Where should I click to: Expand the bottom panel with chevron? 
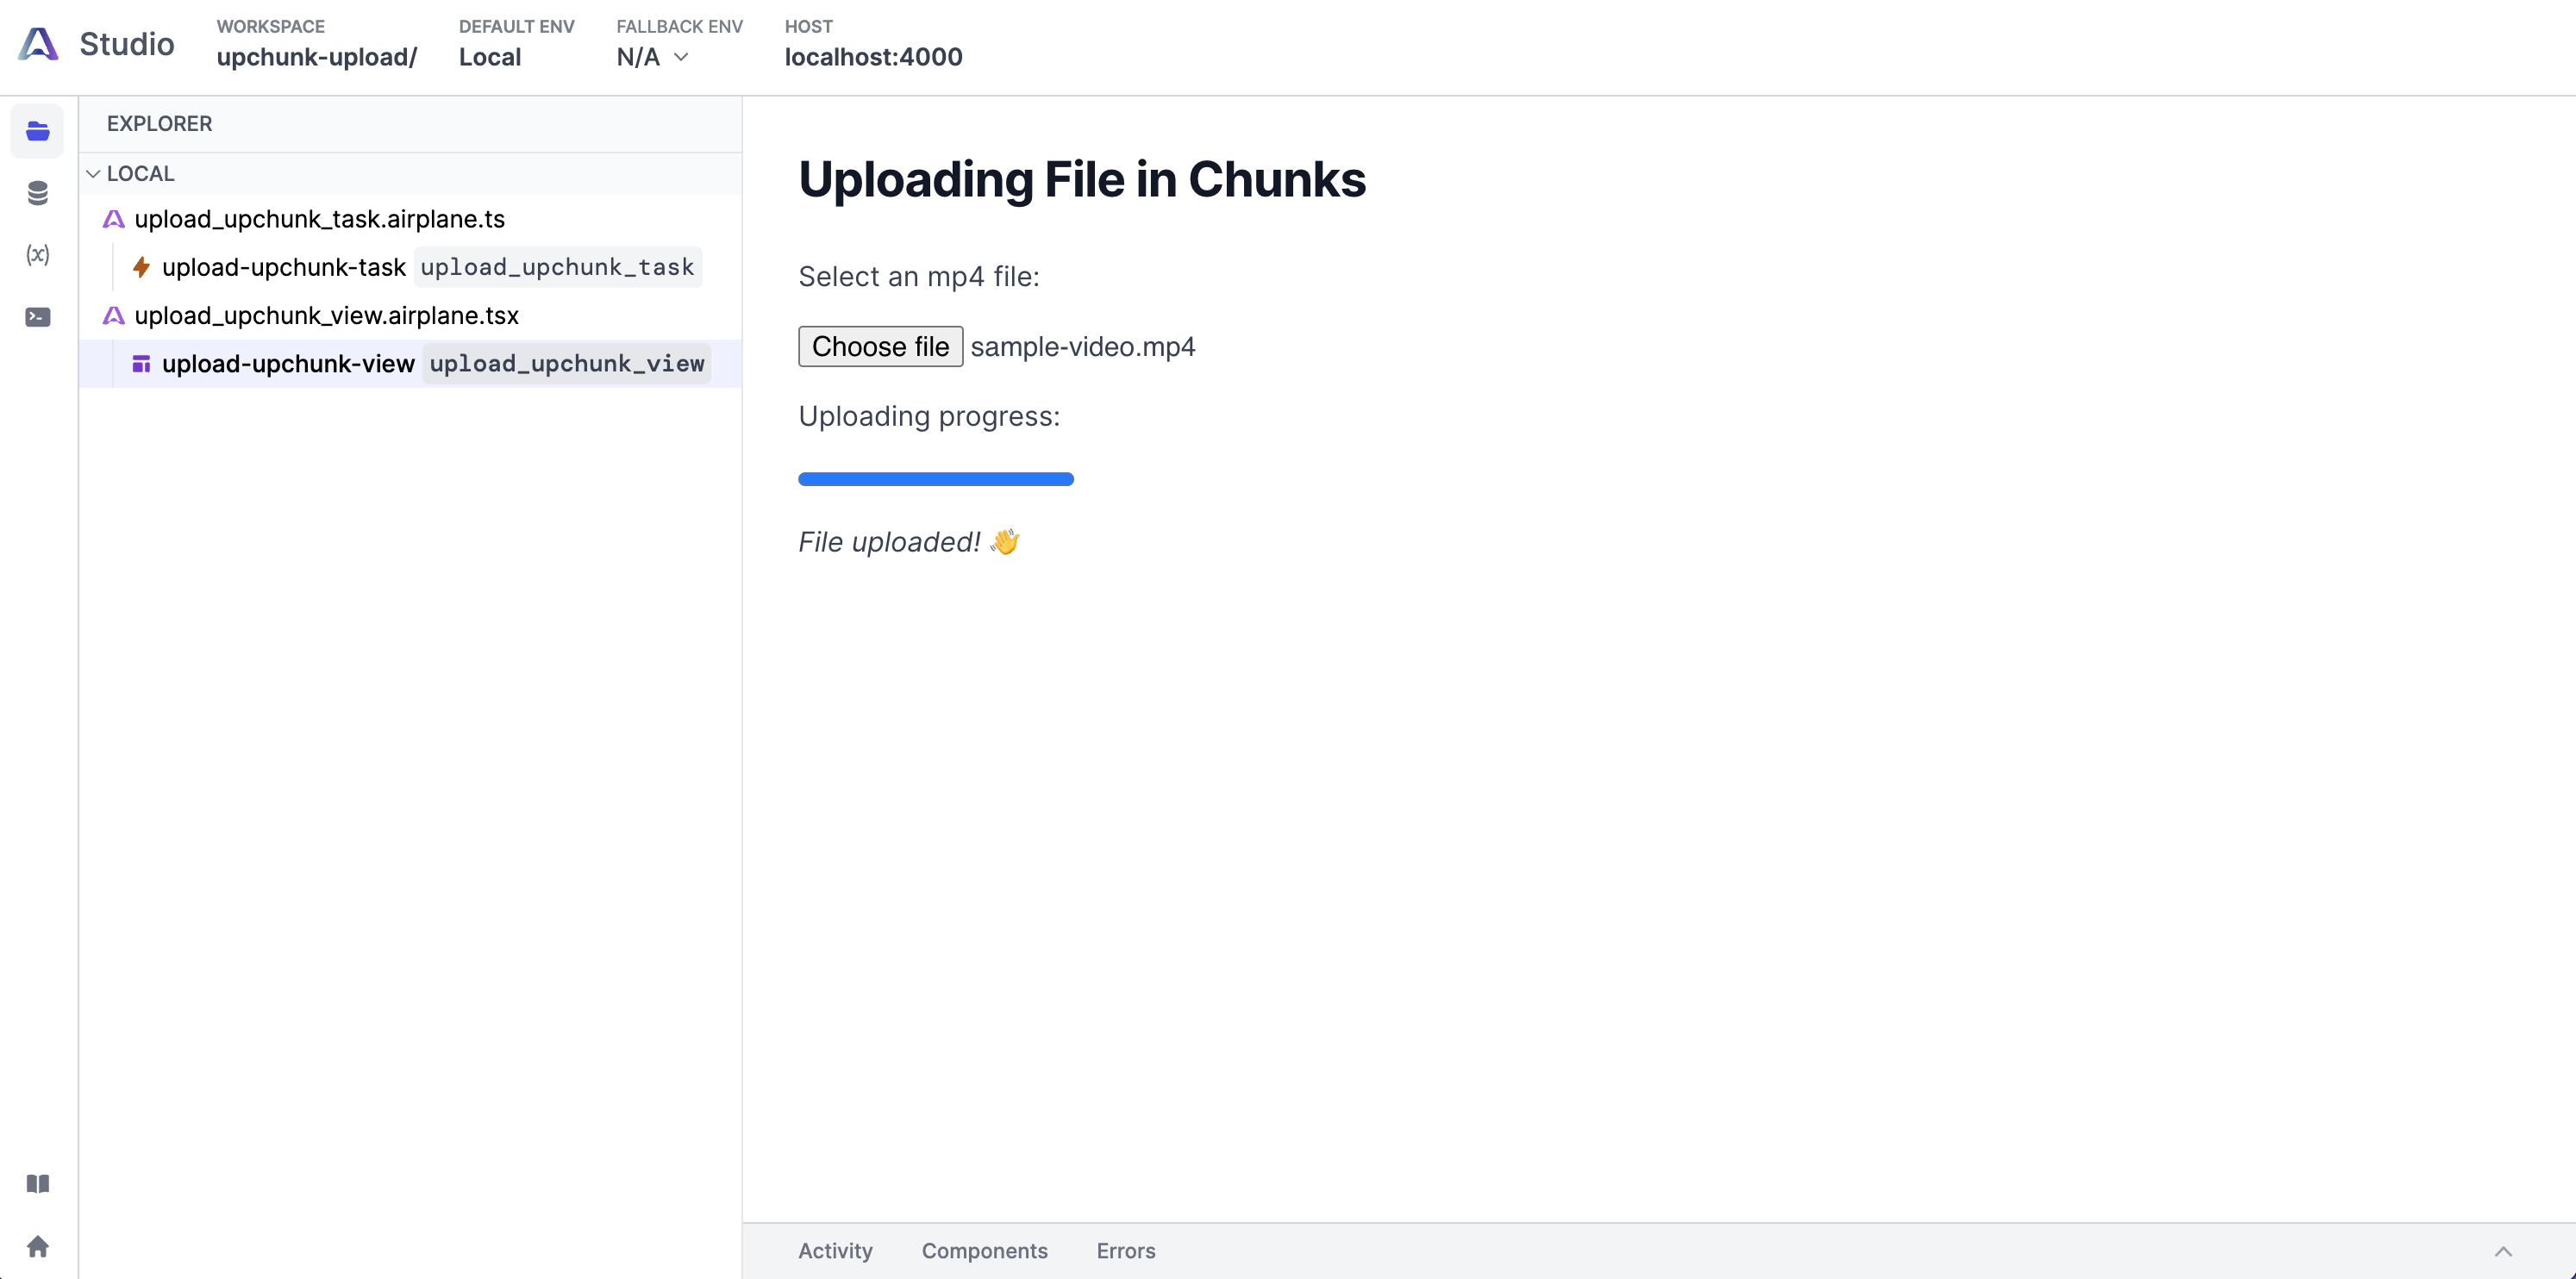click(x=2503, y=1251)
